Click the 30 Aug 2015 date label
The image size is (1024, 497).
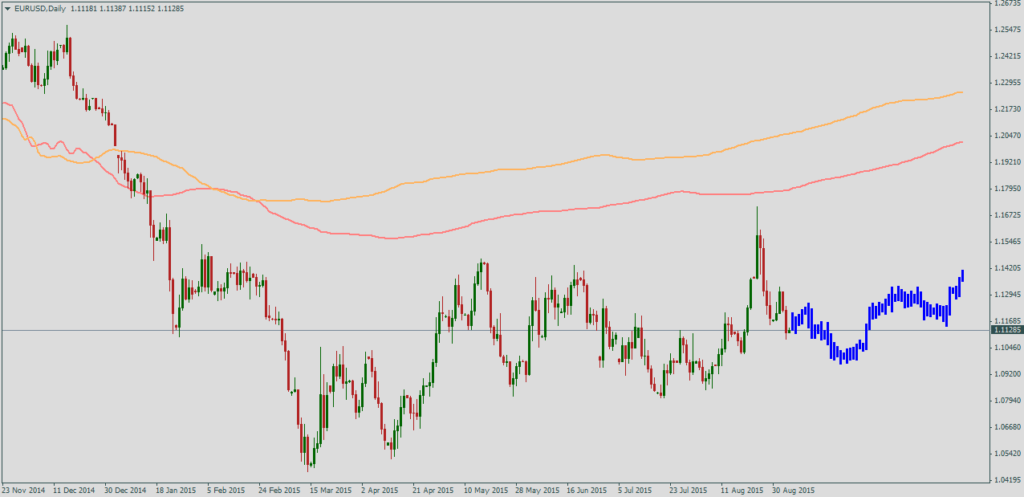tap(794, 491)
